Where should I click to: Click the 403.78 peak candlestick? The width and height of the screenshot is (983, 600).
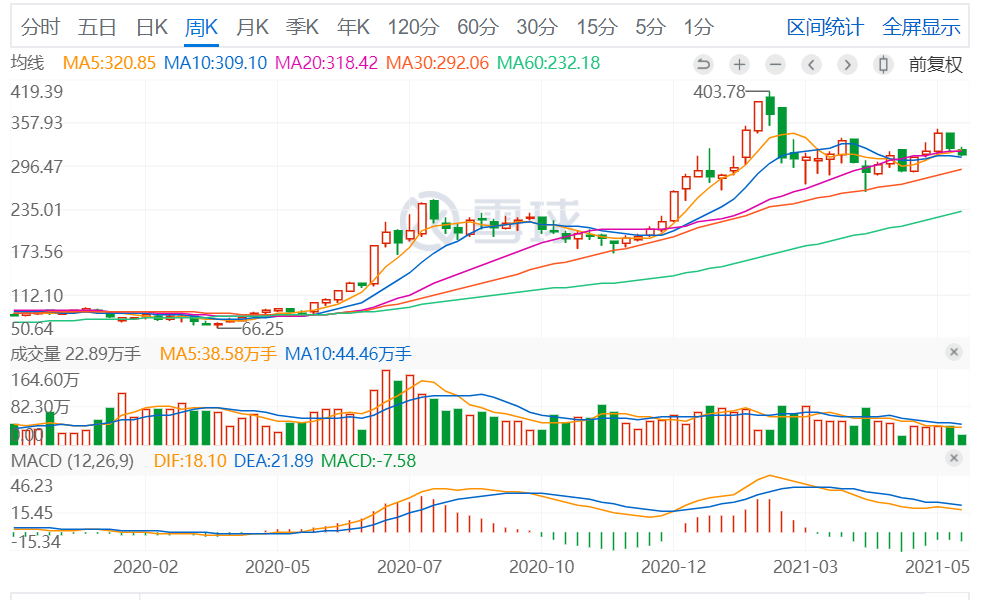click(x=770, y=105)
